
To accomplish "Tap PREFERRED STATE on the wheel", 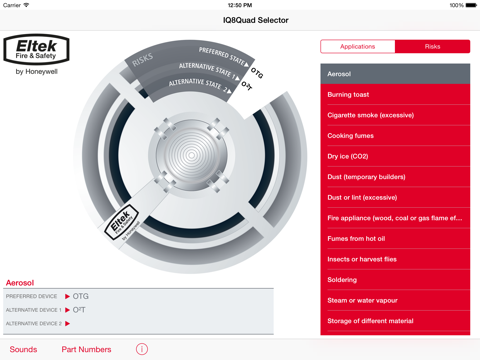I will 223,56.
